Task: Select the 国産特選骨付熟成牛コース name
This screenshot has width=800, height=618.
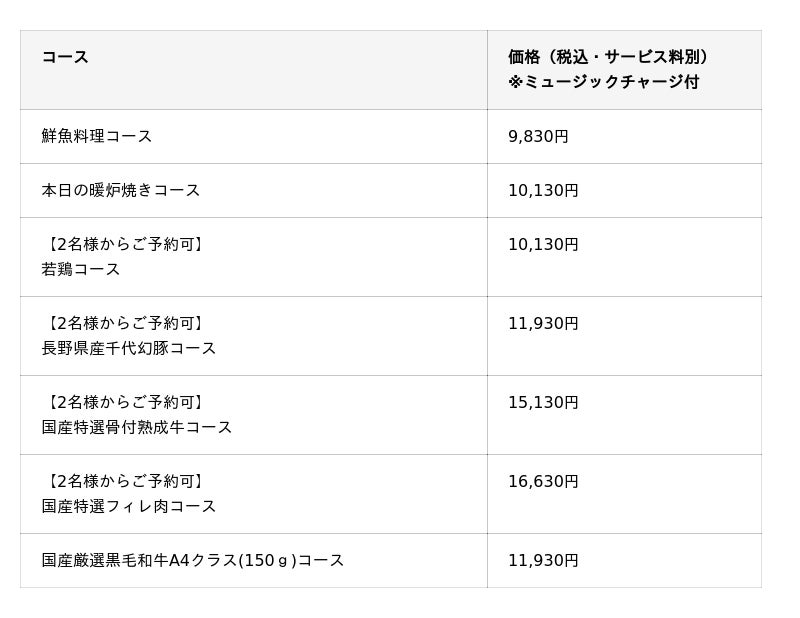Action: 137,427
